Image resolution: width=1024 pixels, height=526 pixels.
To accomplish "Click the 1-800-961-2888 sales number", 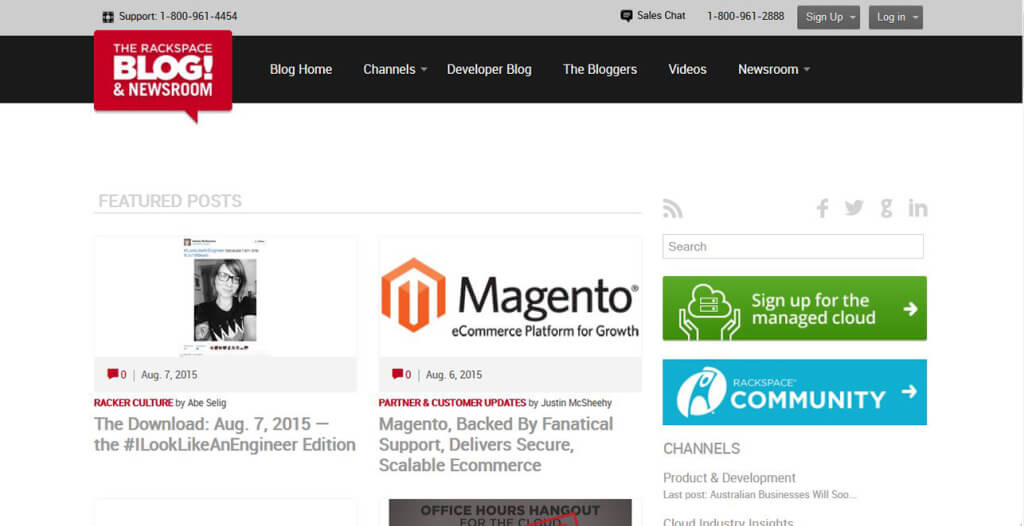I will 745,16.
